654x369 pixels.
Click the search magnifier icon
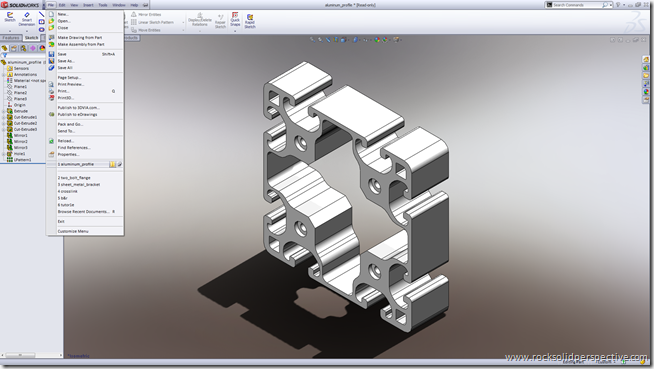[x=605, y=5]
